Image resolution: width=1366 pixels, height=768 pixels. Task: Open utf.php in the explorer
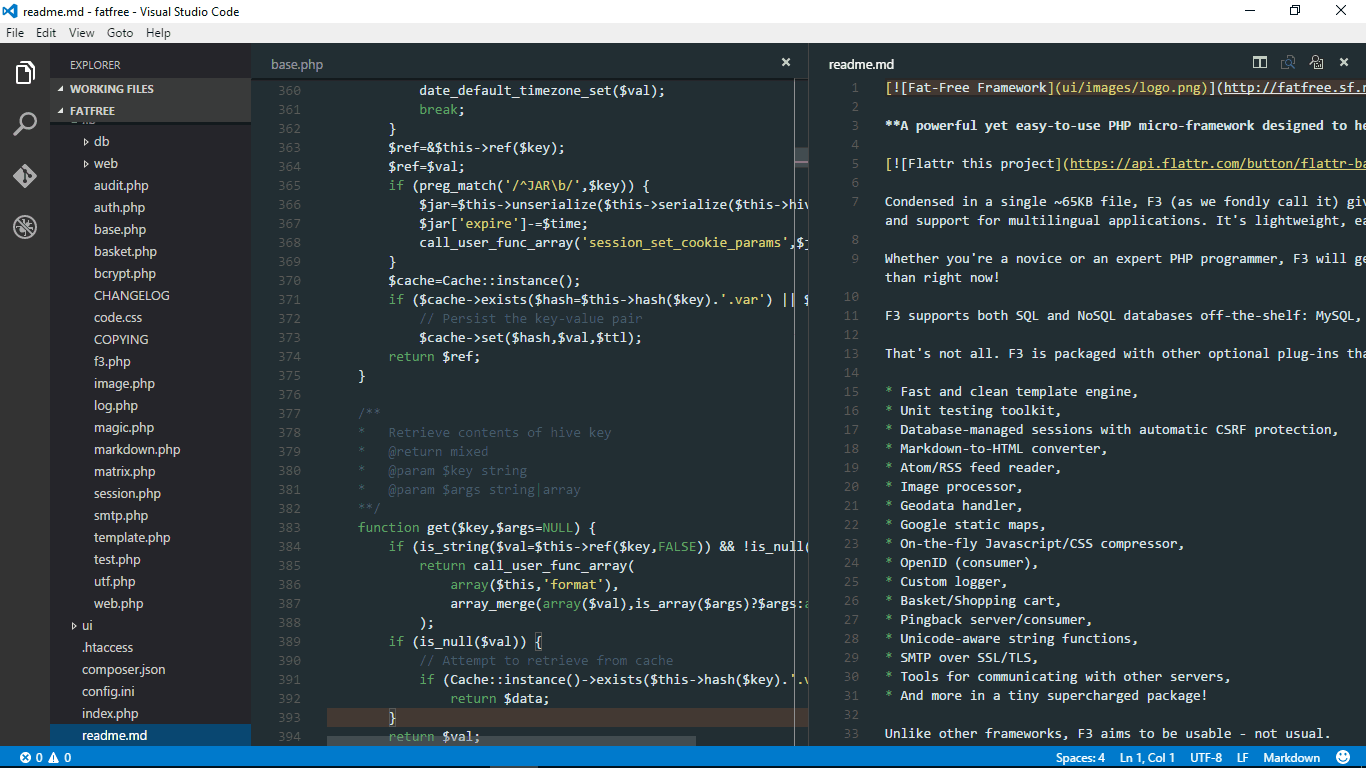(x=115, y=582)
